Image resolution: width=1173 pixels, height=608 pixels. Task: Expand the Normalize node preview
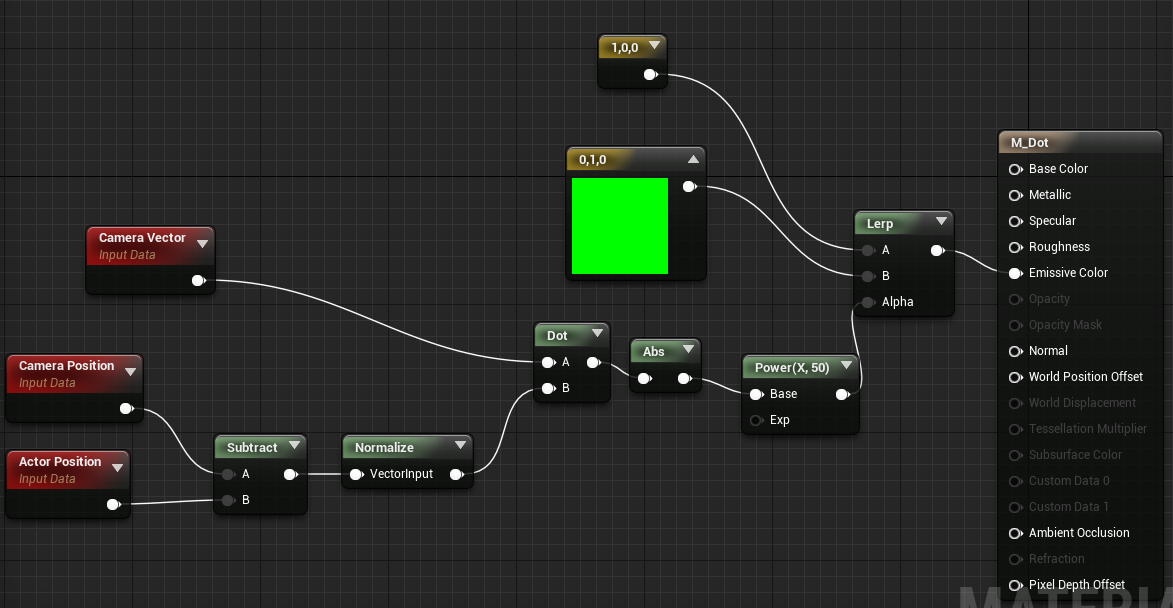(461, 446)
